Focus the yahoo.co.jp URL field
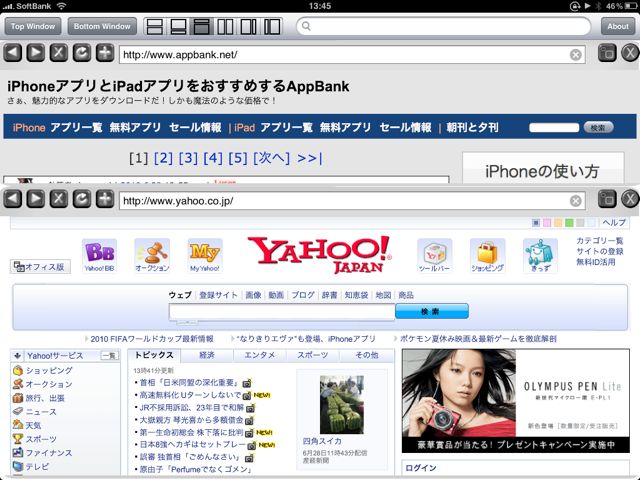This screenshot has width=640, height=480. coord(352,201)
